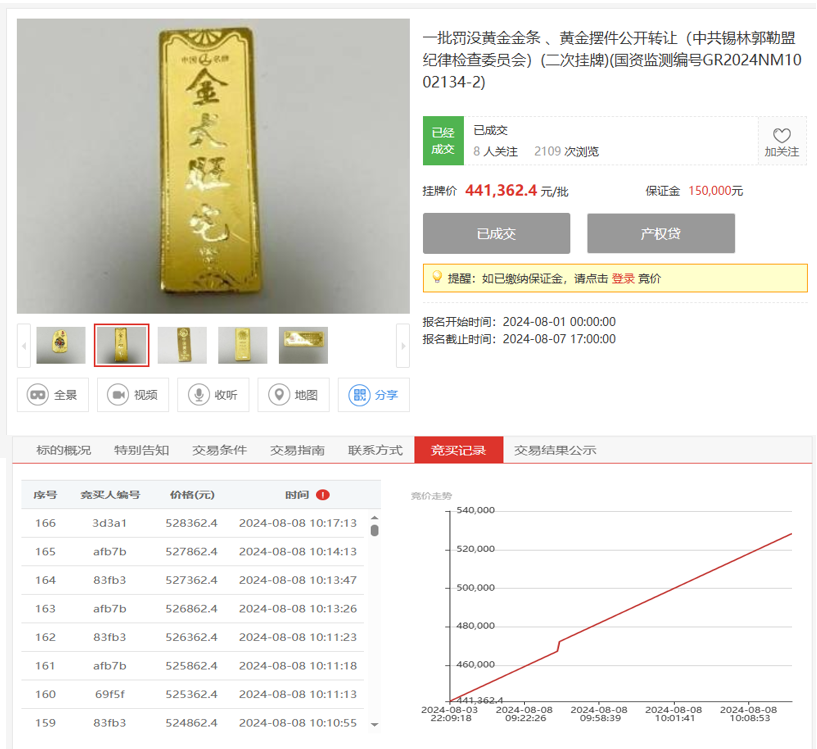Select the 竞买记录 tab
This screenshot has width=817, height=749.
coord(459,450)
